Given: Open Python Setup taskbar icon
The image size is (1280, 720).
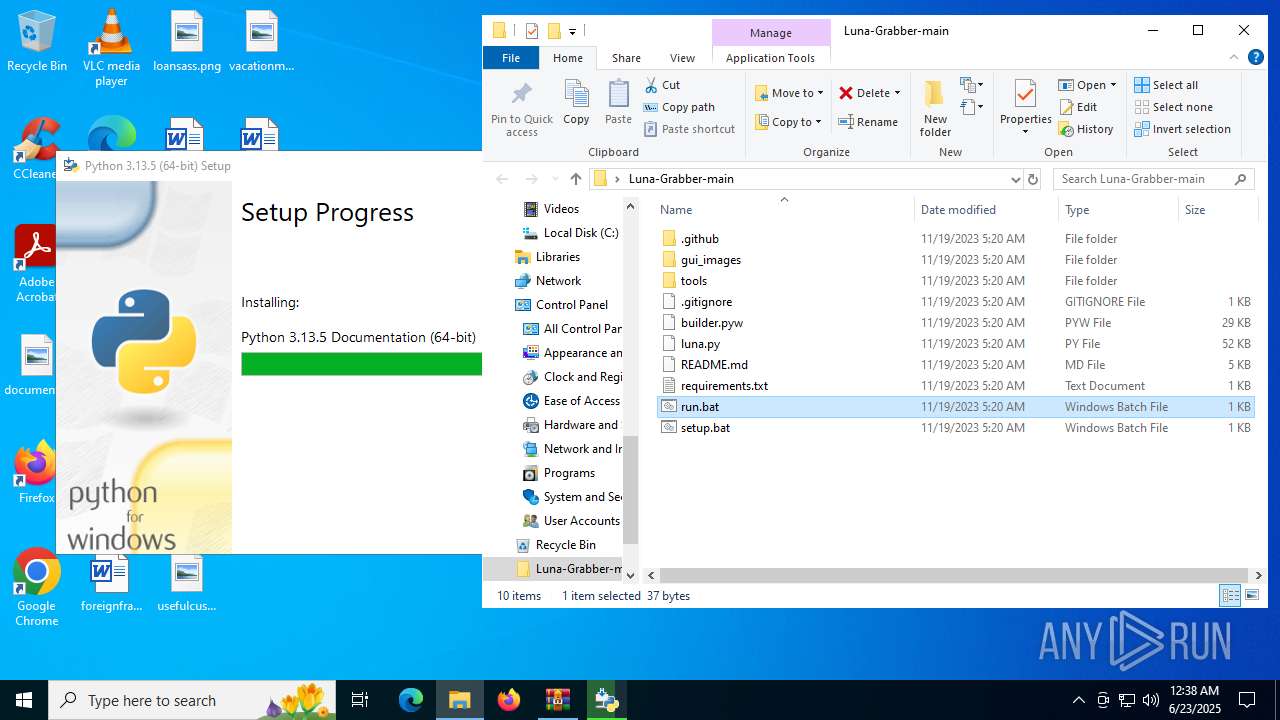Looking at the screenshot, I should click(x=606, y=700).
